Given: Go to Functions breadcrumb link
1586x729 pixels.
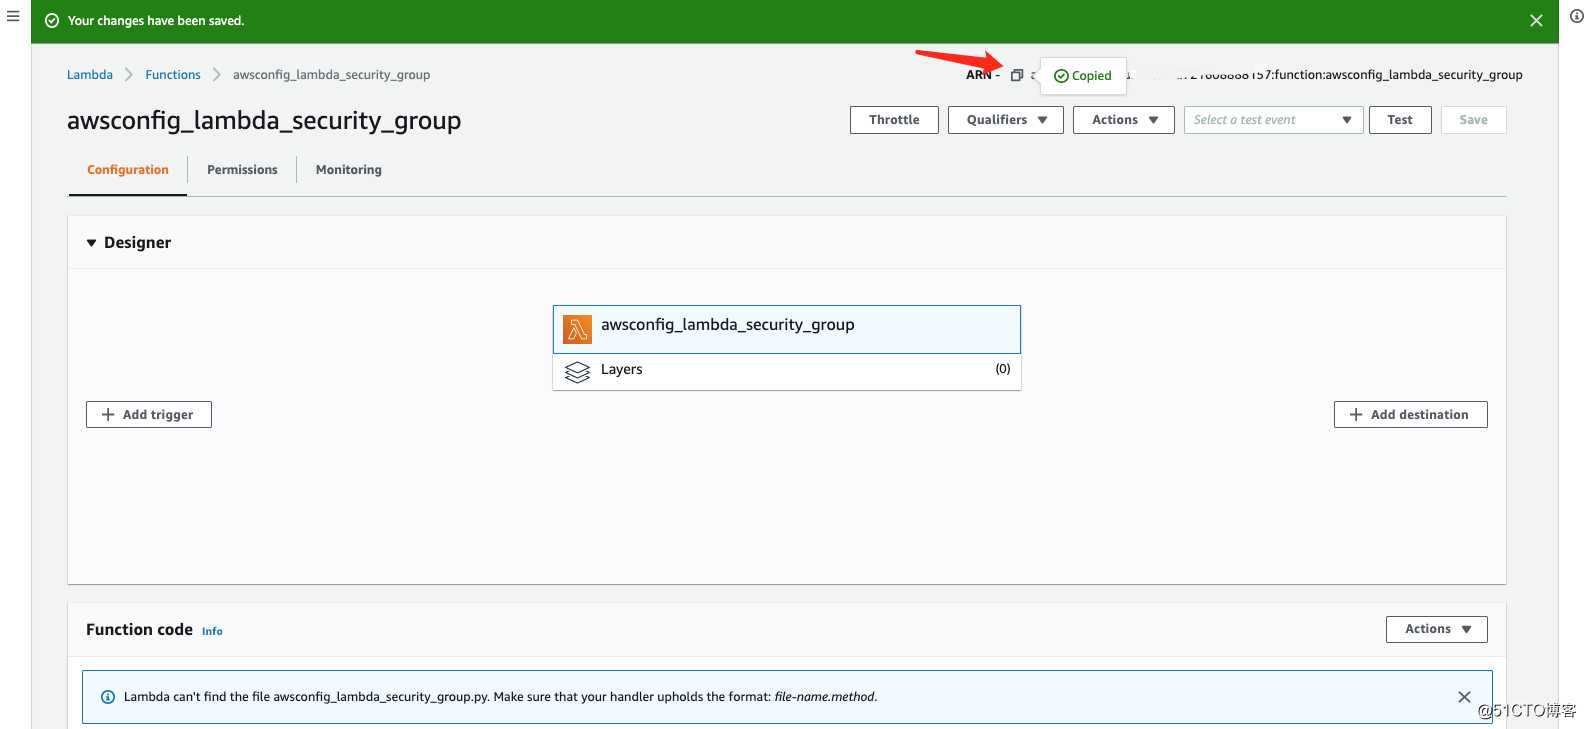Looking at the screenshot, I should pyautogui.click(x=173, y=75).
